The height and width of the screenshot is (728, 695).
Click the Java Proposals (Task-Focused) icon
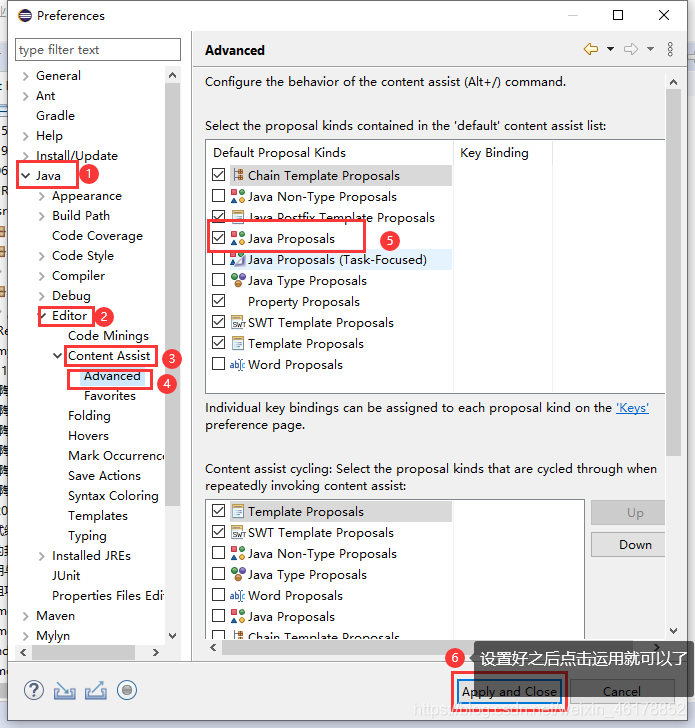[238, 259]
